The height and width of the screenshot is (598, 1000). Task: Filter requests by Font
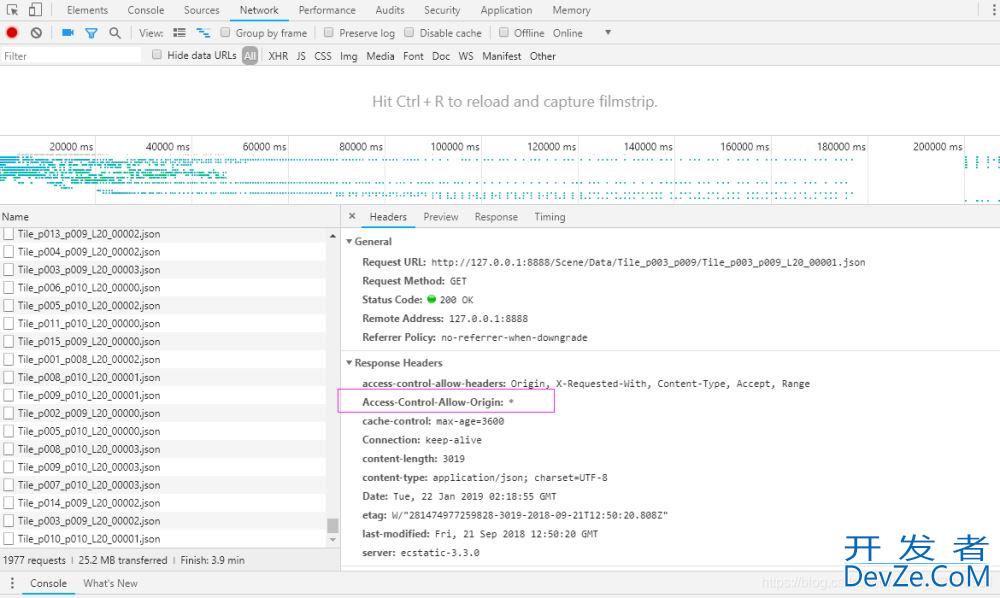point(413,56)
